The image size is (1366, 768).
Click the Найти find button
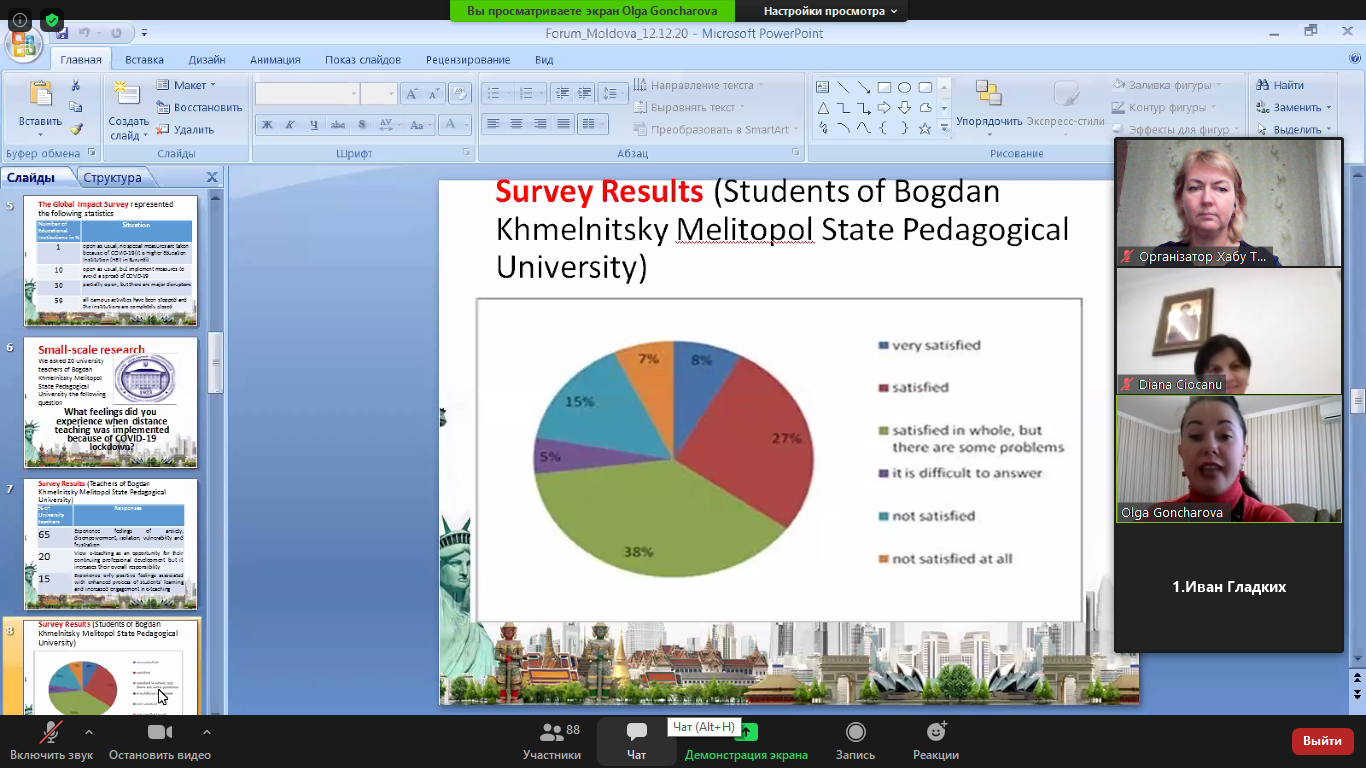pos(1281,85)
